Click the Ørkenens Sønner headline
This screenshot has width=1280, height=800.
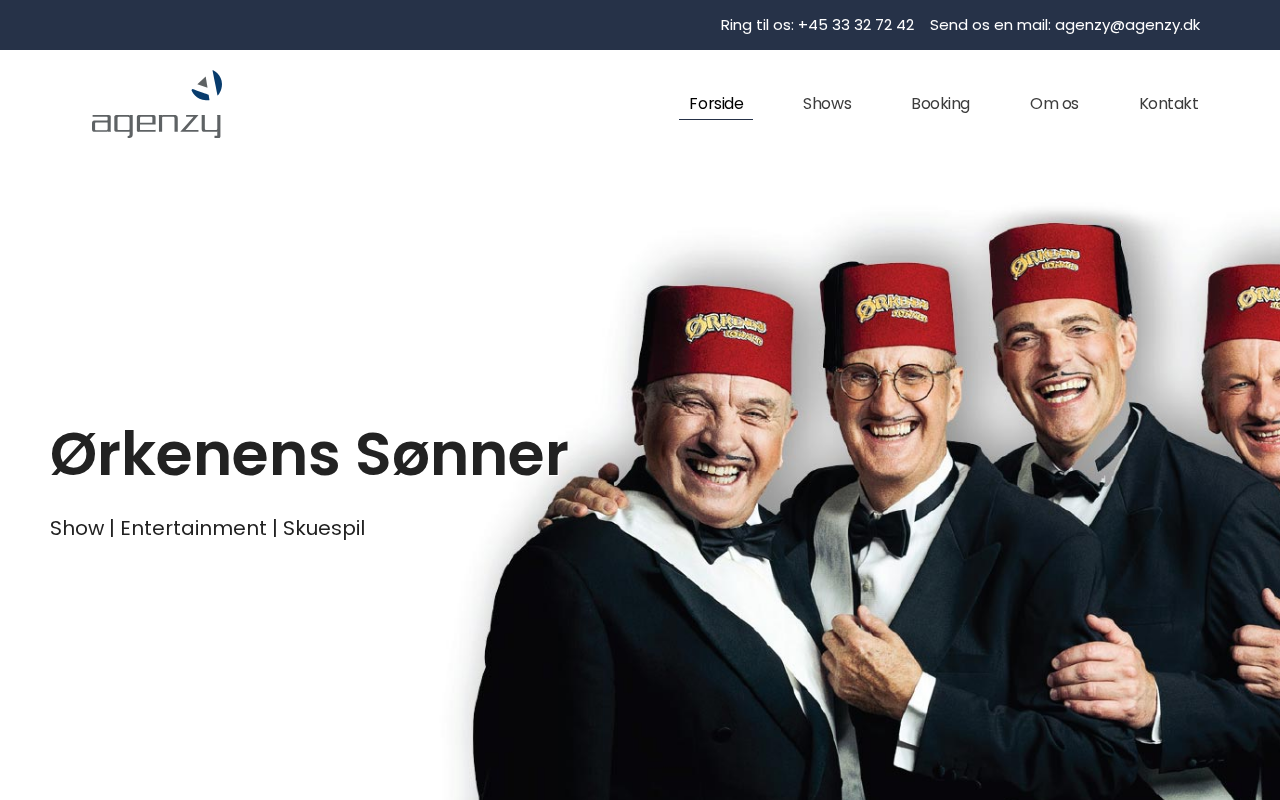pos(309,455)
